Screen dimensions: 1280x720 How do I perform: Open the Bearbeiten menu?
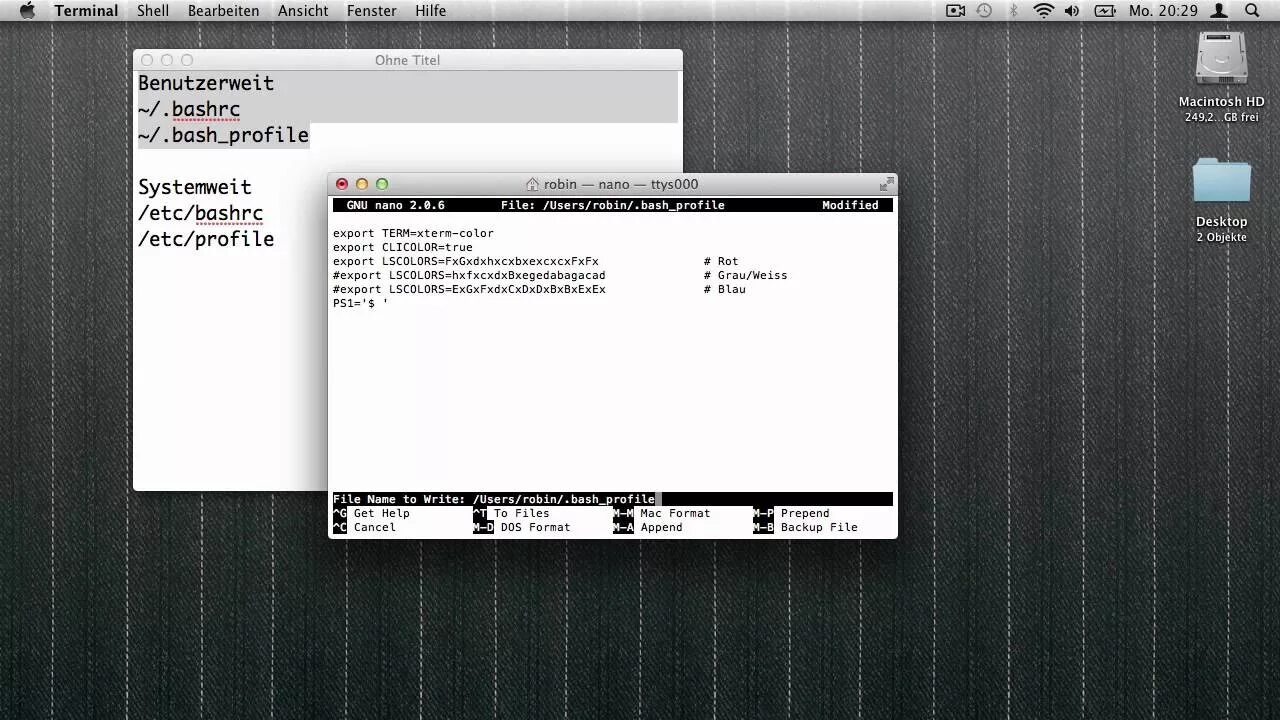point(223,11)
